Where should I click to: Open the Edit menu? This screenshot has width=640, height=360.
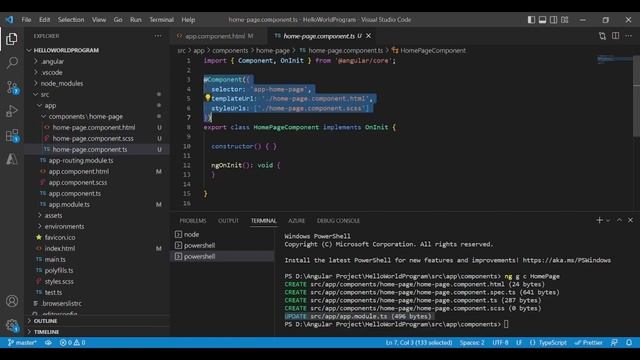coord(44,20)
